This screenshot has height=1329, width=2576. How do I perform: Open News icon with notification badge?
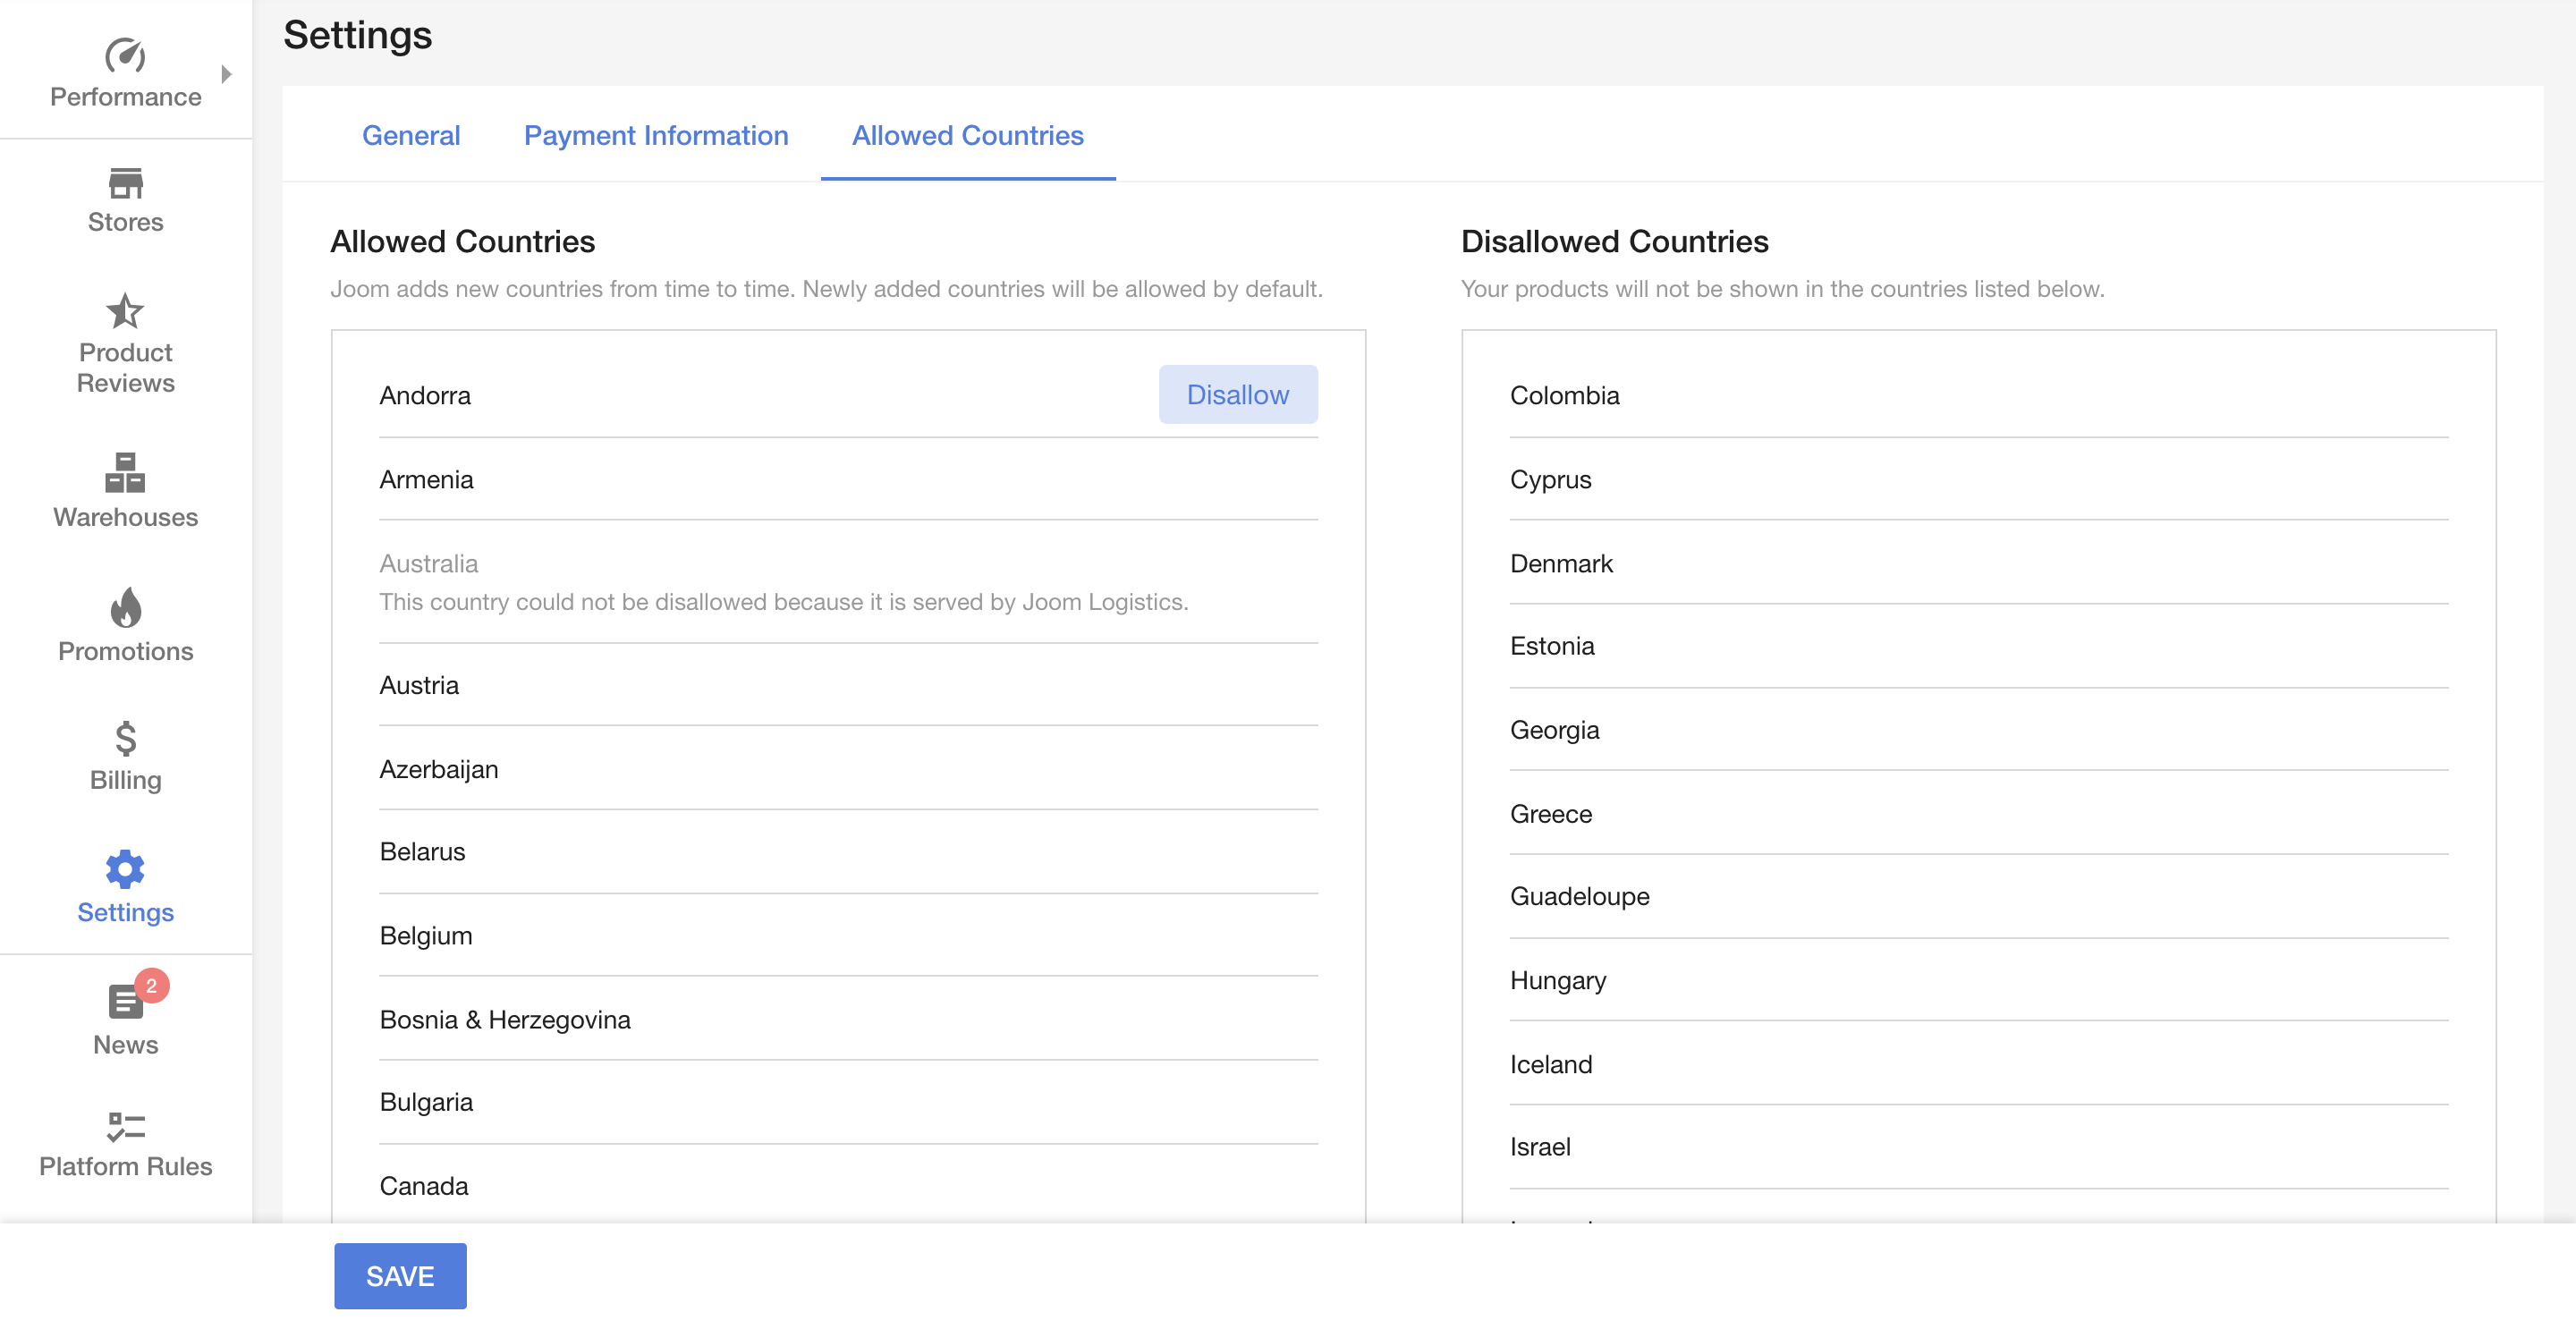pyautogui.click(x=127, y=1001)
